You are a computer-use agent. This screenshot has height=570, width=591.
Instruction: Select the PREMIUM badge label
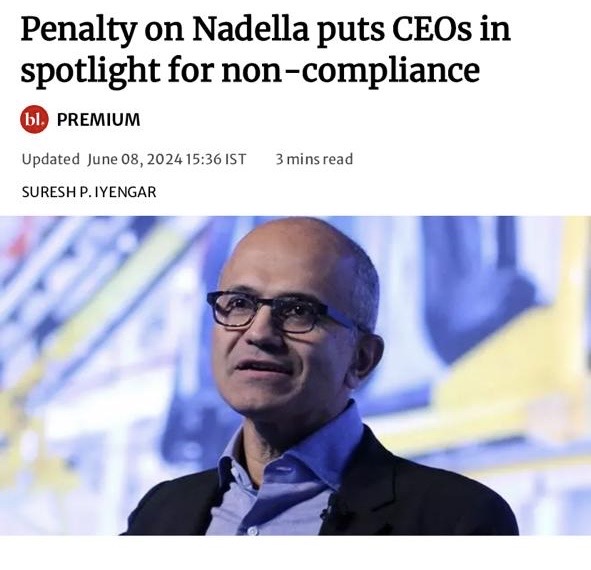[98, 120]
